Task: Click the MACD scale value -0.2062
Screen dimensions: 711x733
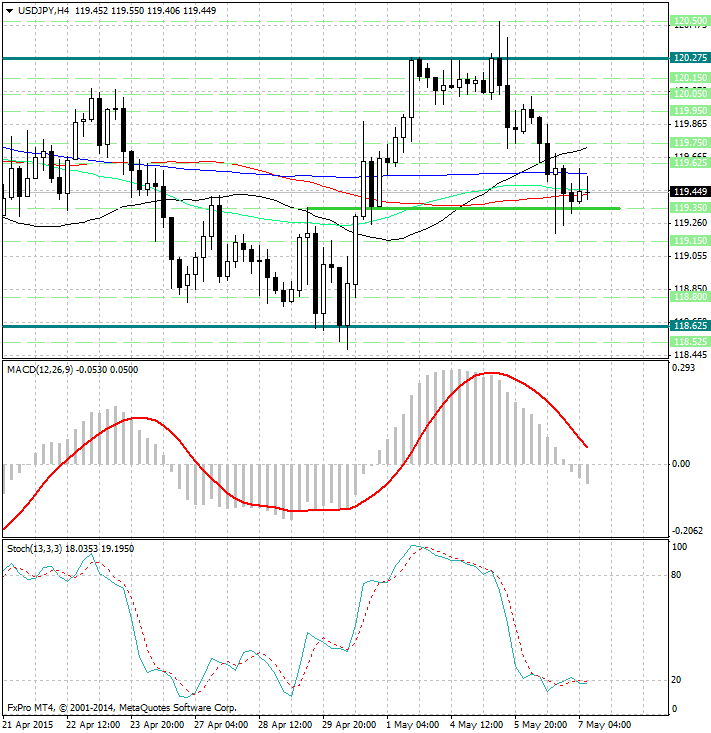Action: (x=686, y=530)
